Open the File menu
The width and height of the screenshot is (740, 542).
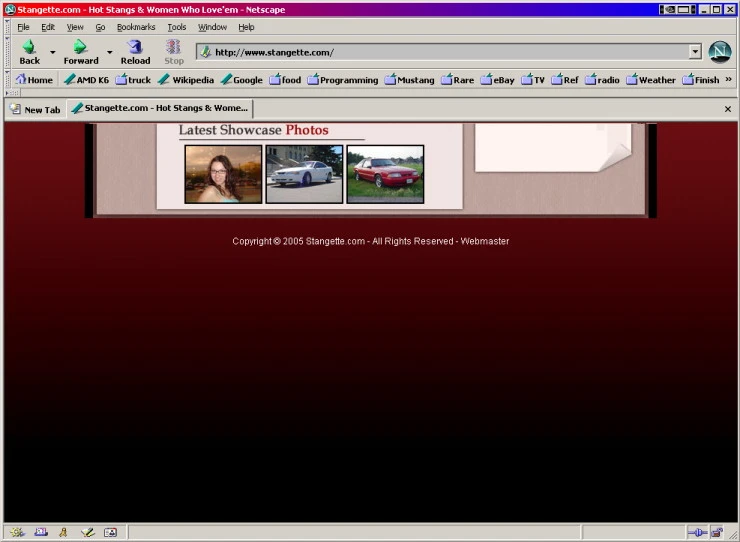[23, 27]
